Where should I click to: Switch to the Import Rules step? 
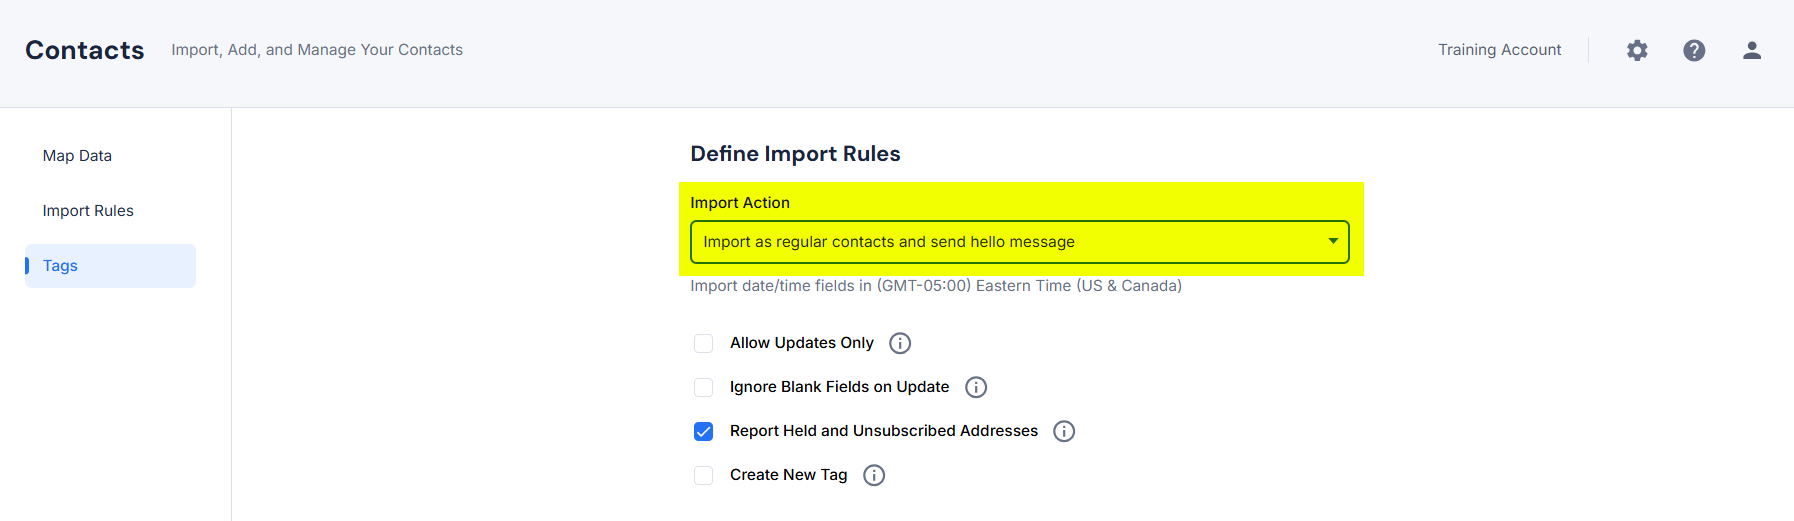tap(88, 211)
